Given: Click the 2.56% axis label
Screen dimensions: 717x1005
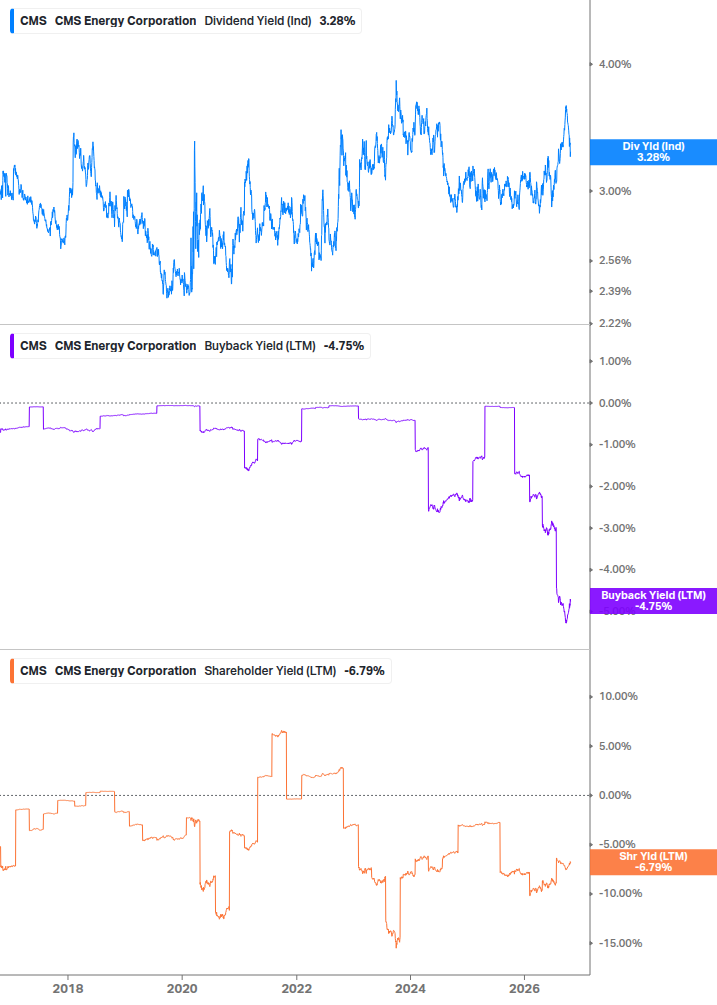Looking at the screenshot, I should coord(615,260).
